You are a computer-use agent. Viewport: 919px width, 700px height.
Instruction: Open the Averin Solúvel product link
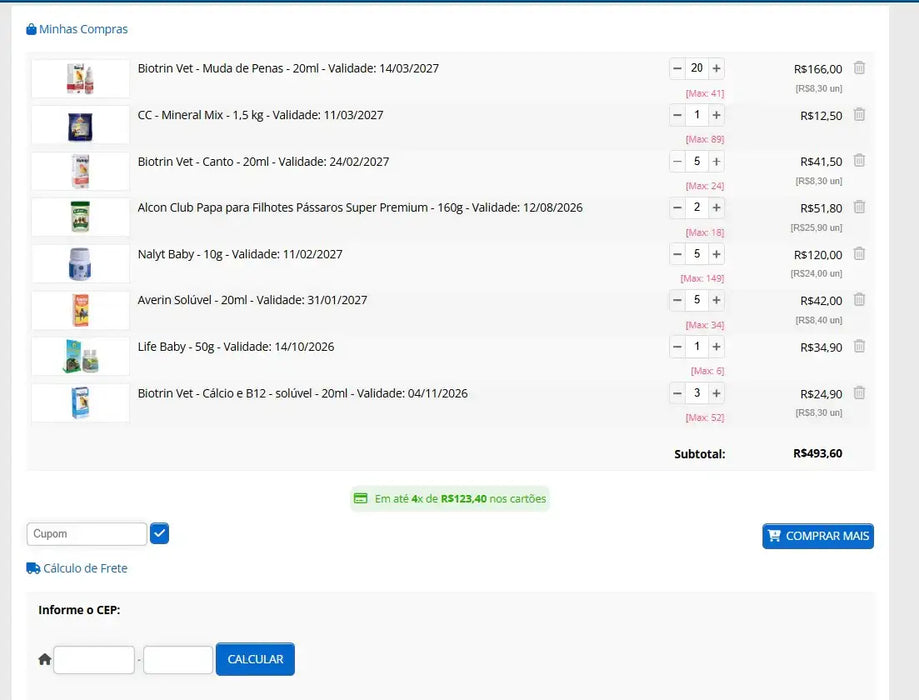(x=252, y=300)
